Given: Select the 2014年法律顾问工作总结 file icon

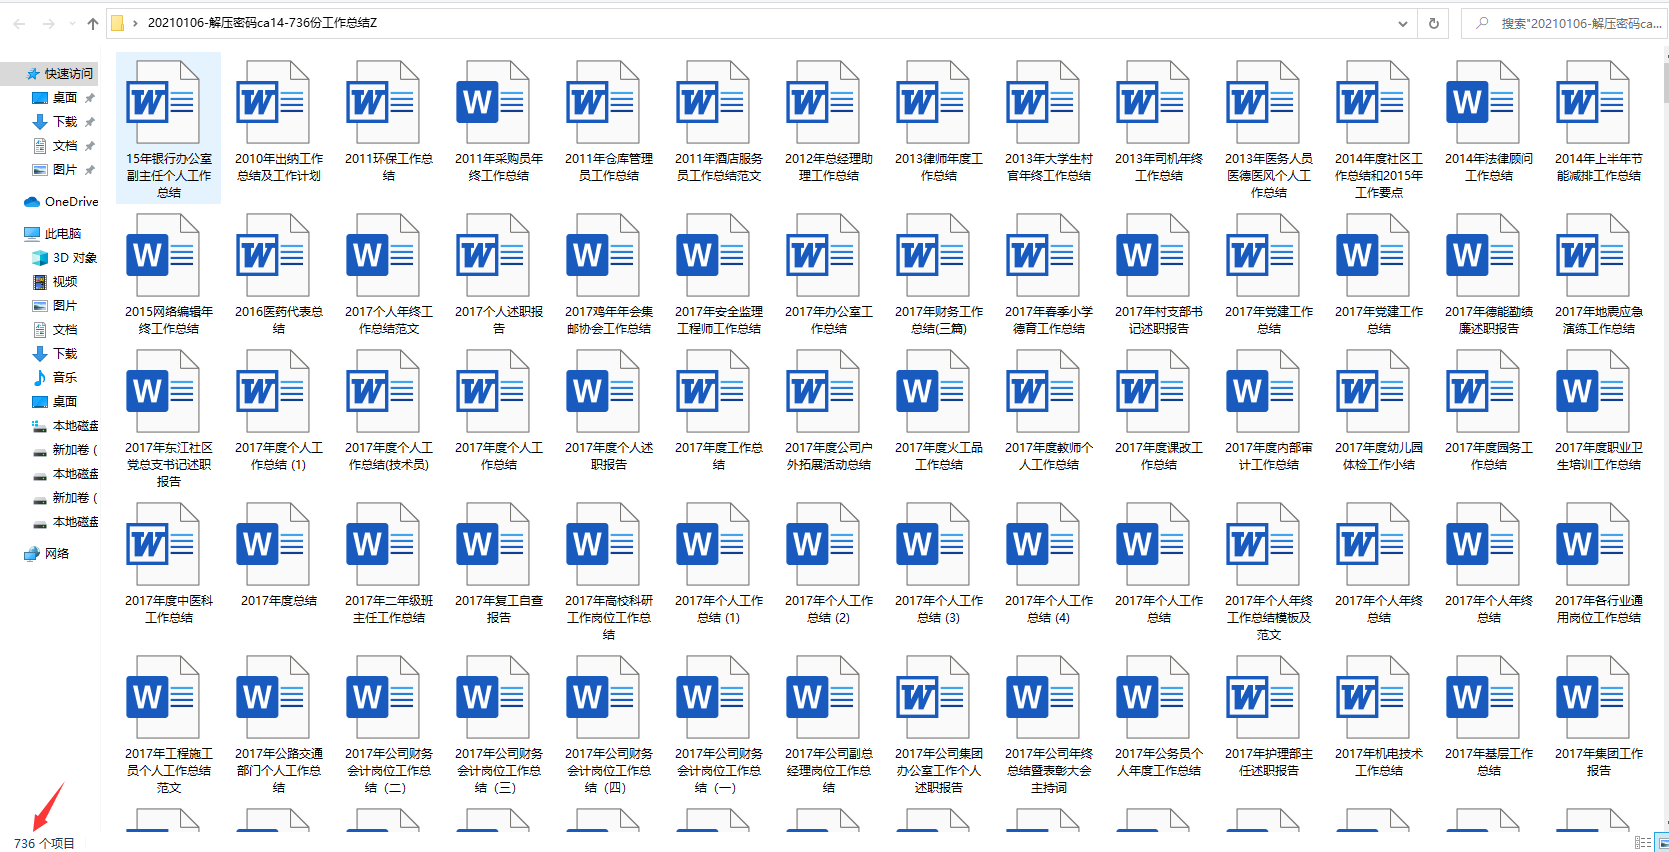Looking at the screenshot, I should 1481,103.
